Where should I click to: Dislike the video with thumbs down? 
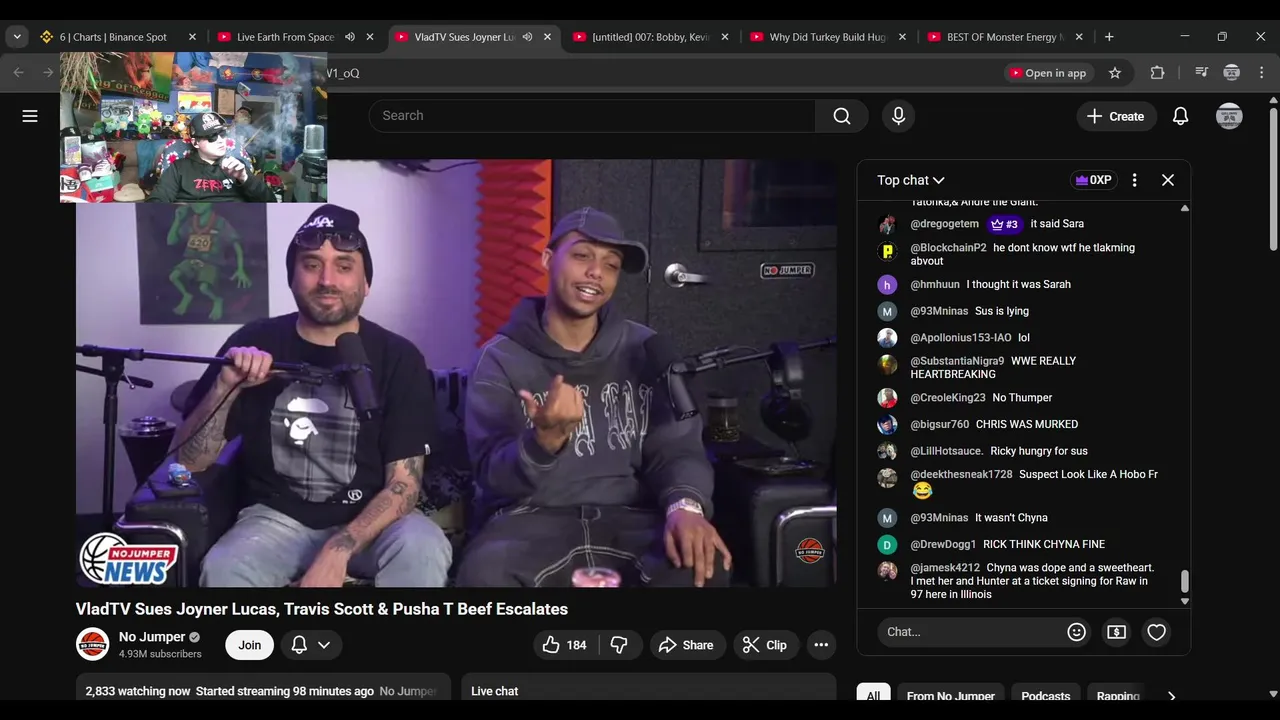[619, 645]
